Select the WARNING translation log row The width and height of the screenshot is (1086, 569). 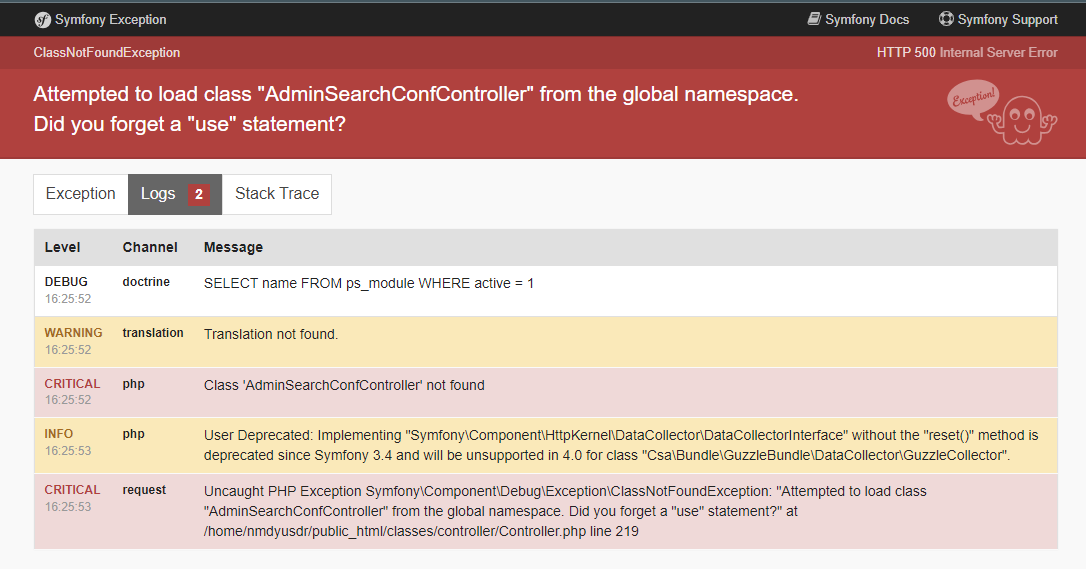(546, 342)
